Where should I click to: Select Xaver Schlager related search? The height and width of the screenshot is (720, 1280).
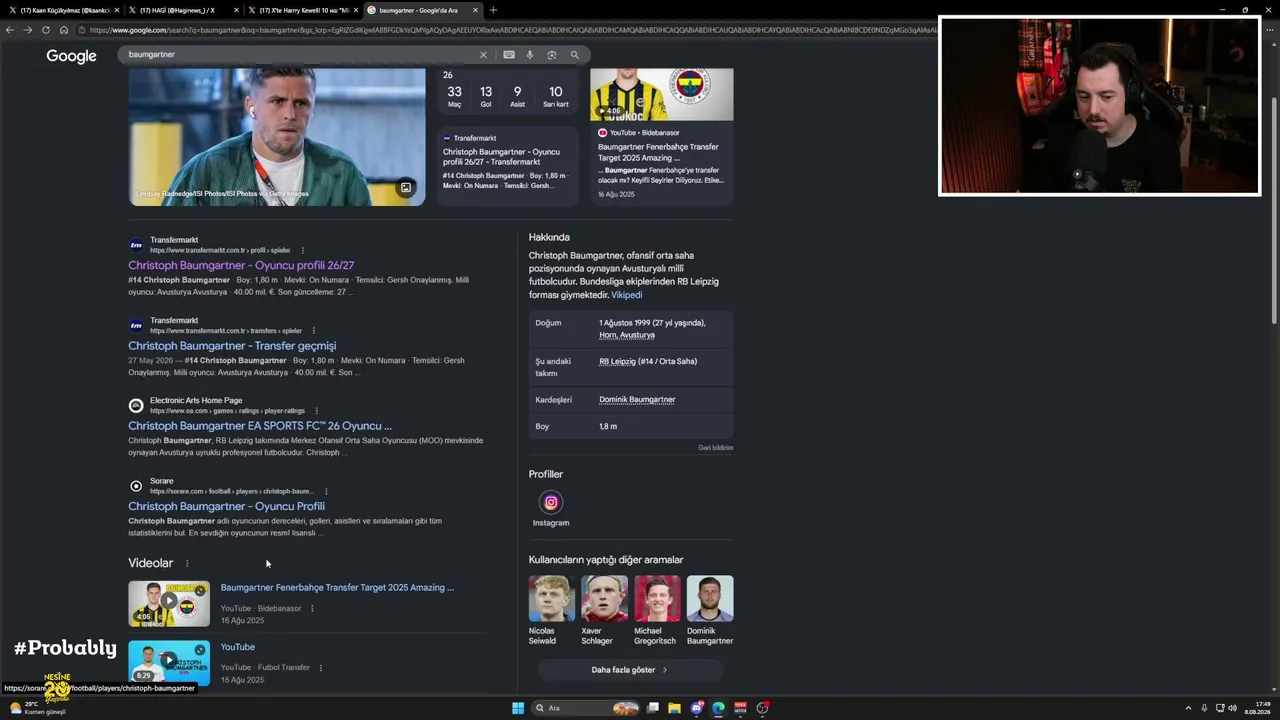[x=604, y=611]
